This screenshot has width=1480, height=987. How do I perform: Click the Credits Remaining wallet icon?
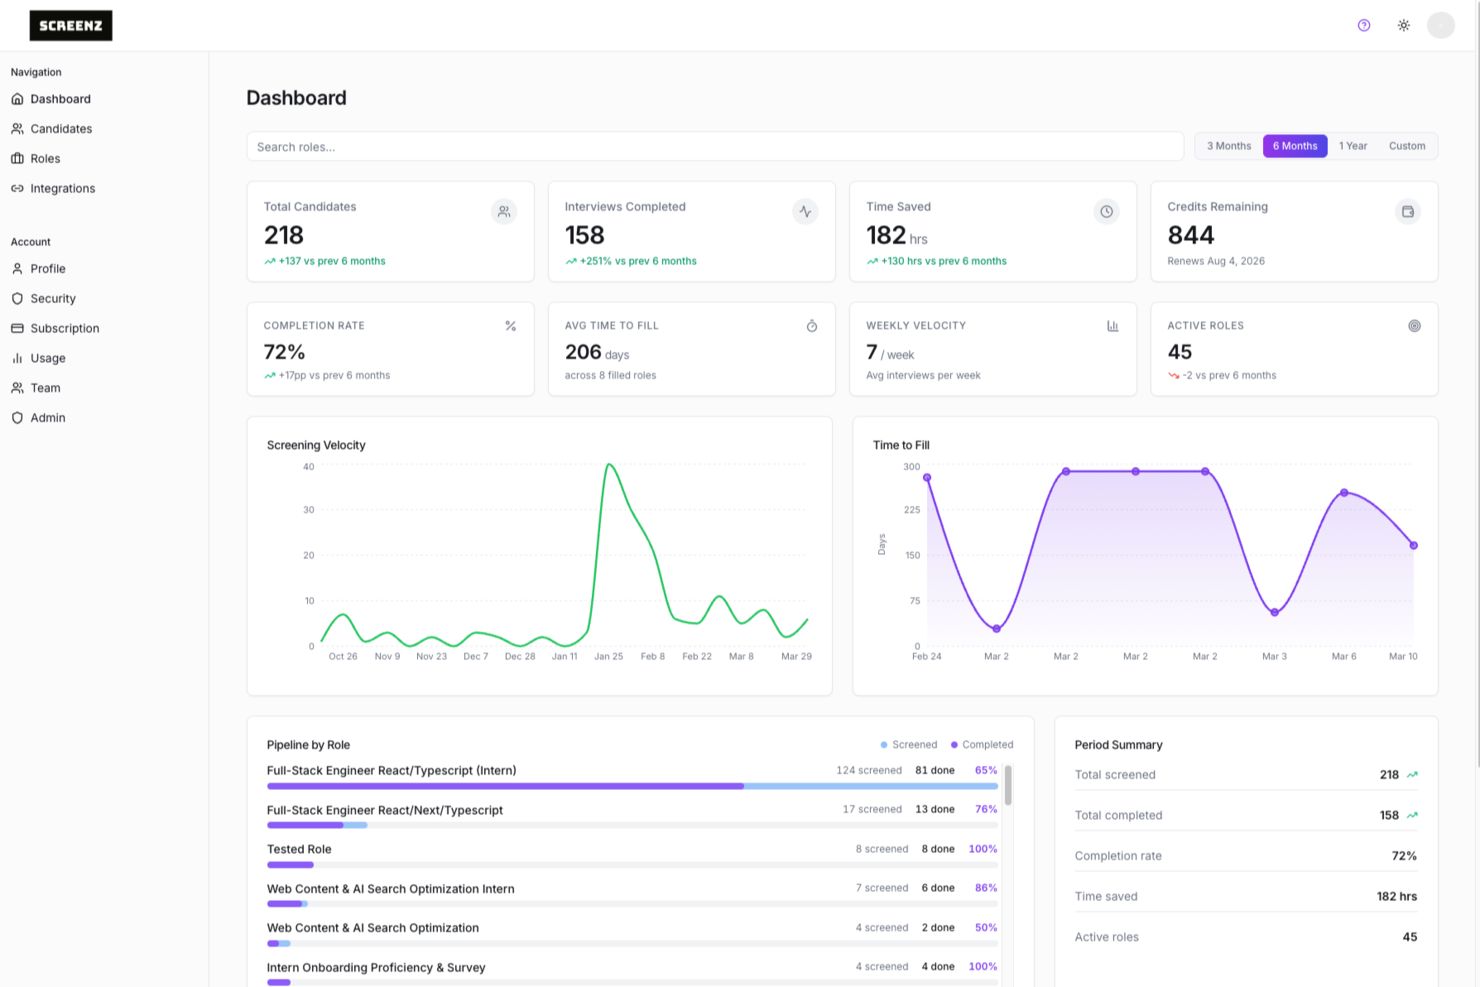click(1408, 212)
